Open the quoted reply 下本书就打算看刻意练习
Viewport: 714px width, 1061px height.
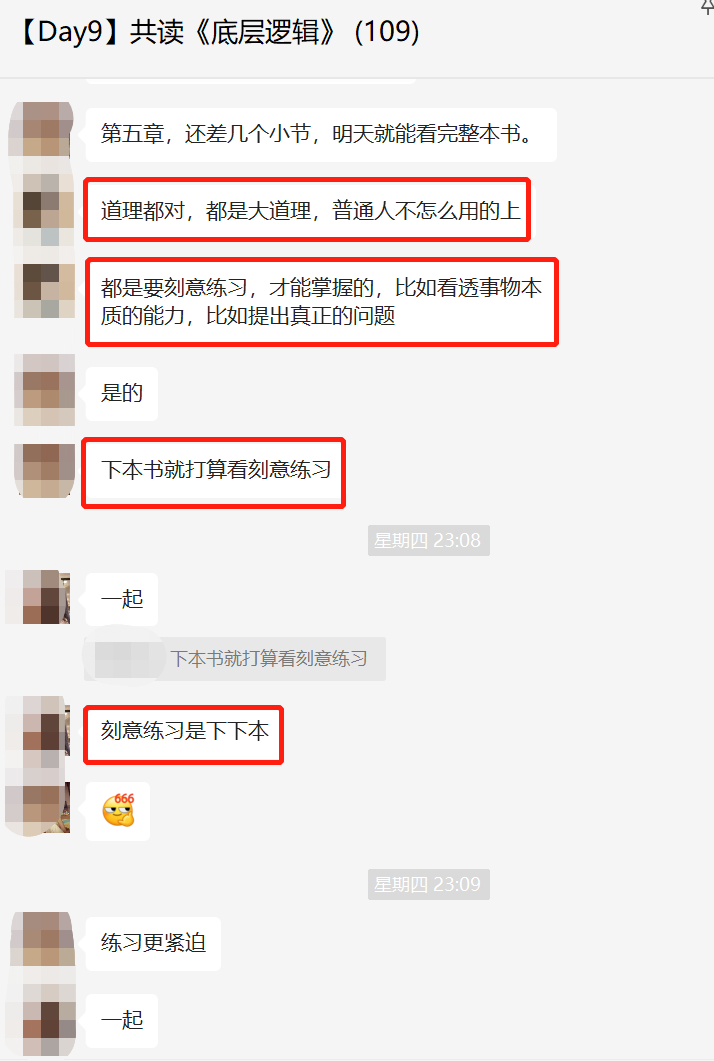[235, 658]
